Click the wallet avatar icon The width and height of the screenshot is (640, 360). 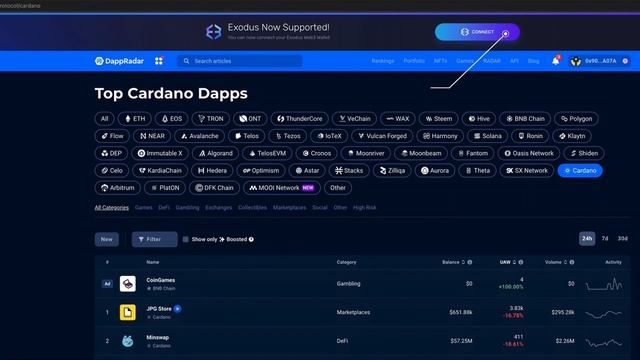point(576,61)
